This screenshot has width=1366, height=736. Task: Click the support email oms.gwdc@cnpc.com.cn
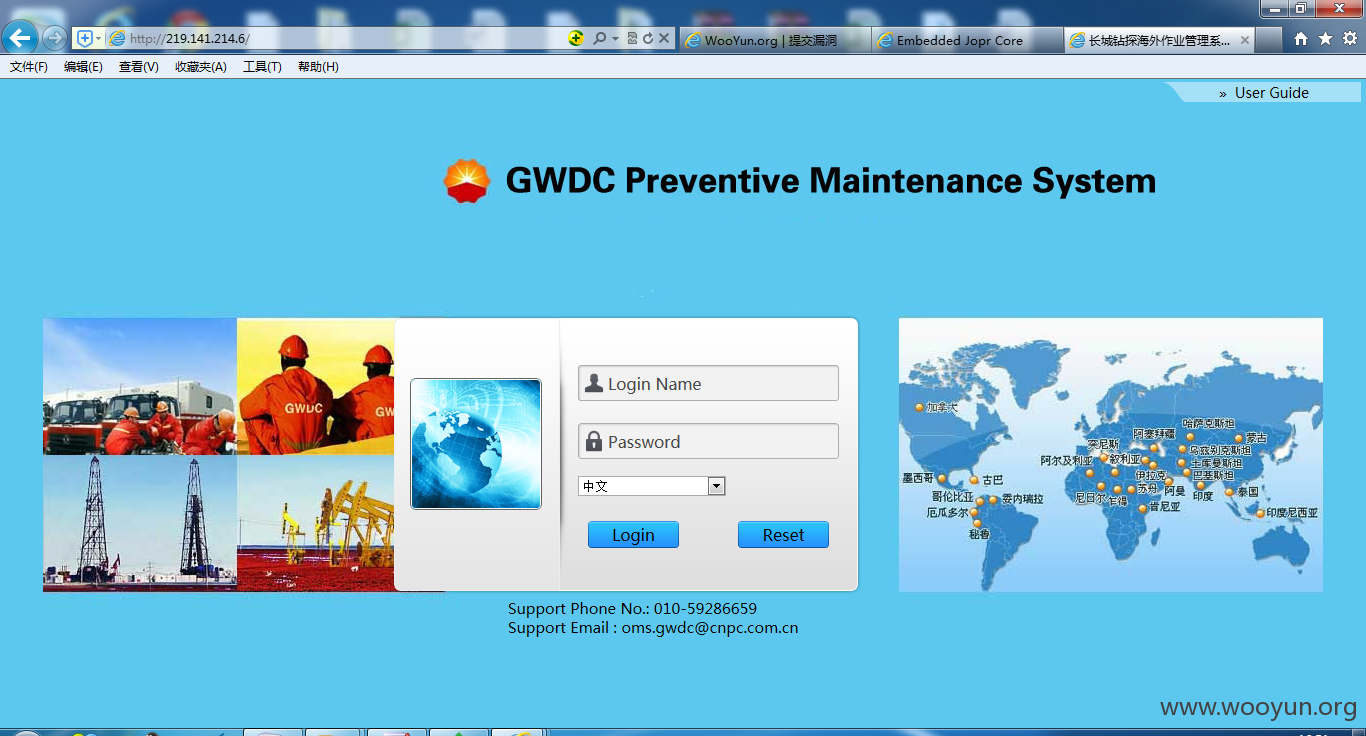(x=710, y=628)
